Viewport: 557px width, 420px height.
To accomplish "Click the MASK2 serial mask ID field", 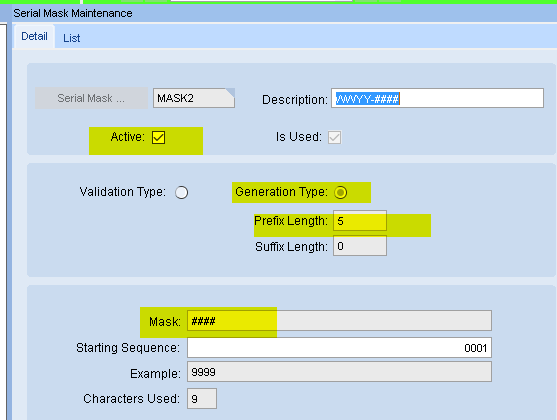I will tap(194, 98).
